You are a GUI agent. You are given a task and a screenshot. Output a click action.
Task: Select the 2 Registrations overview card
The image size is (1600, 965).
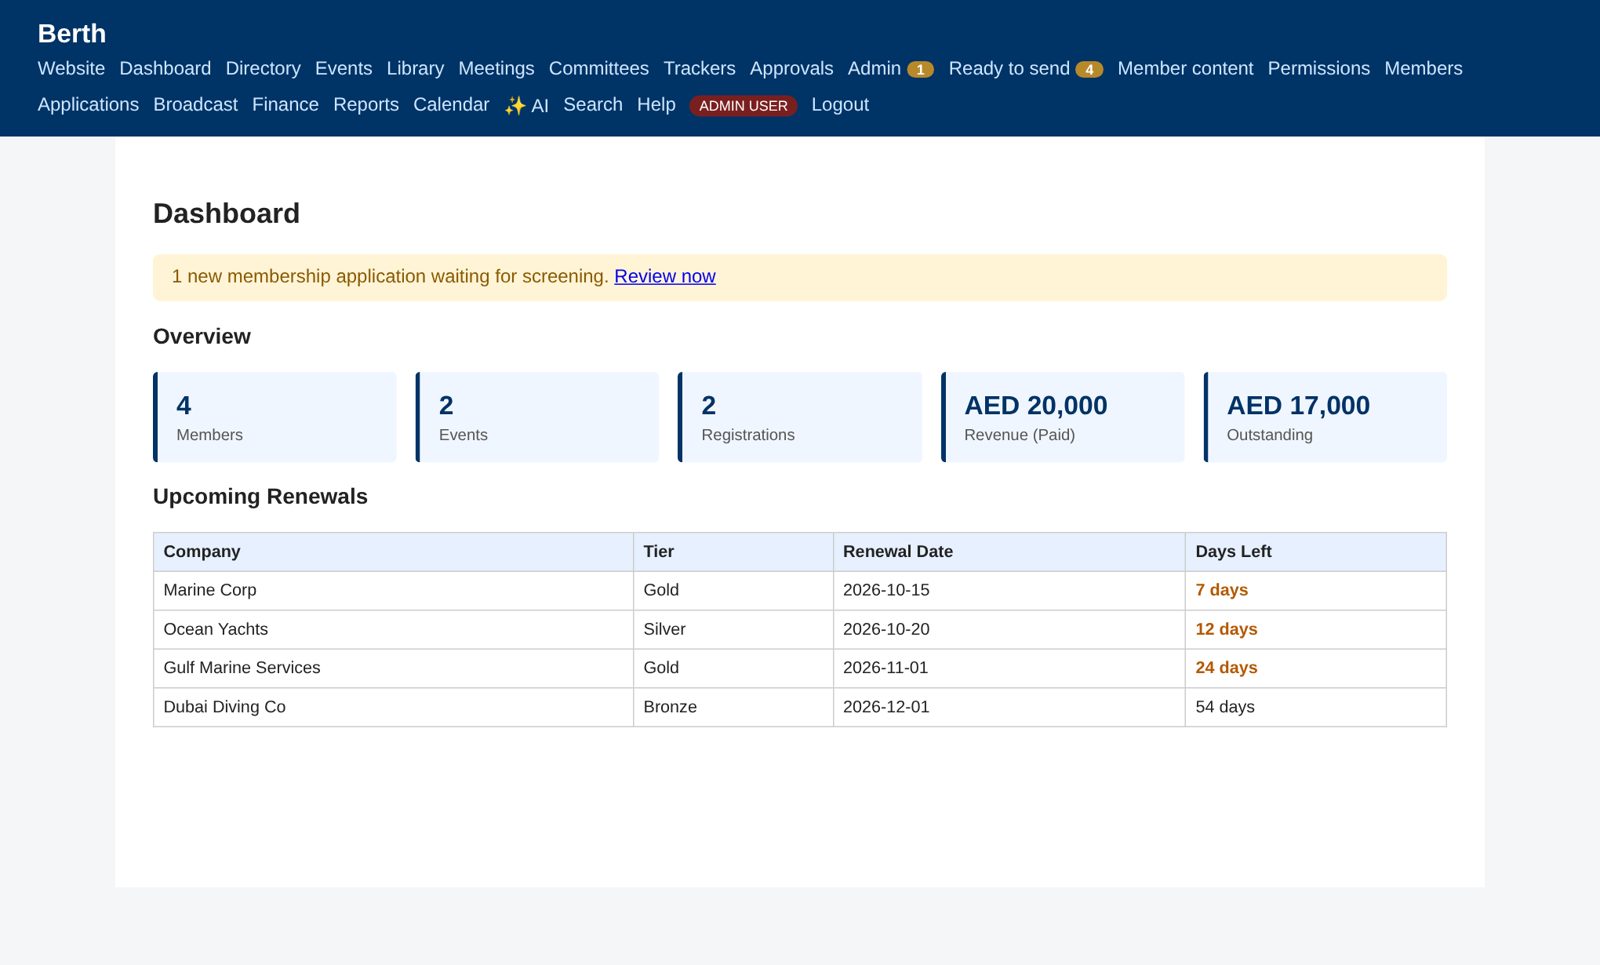(800, 417)
